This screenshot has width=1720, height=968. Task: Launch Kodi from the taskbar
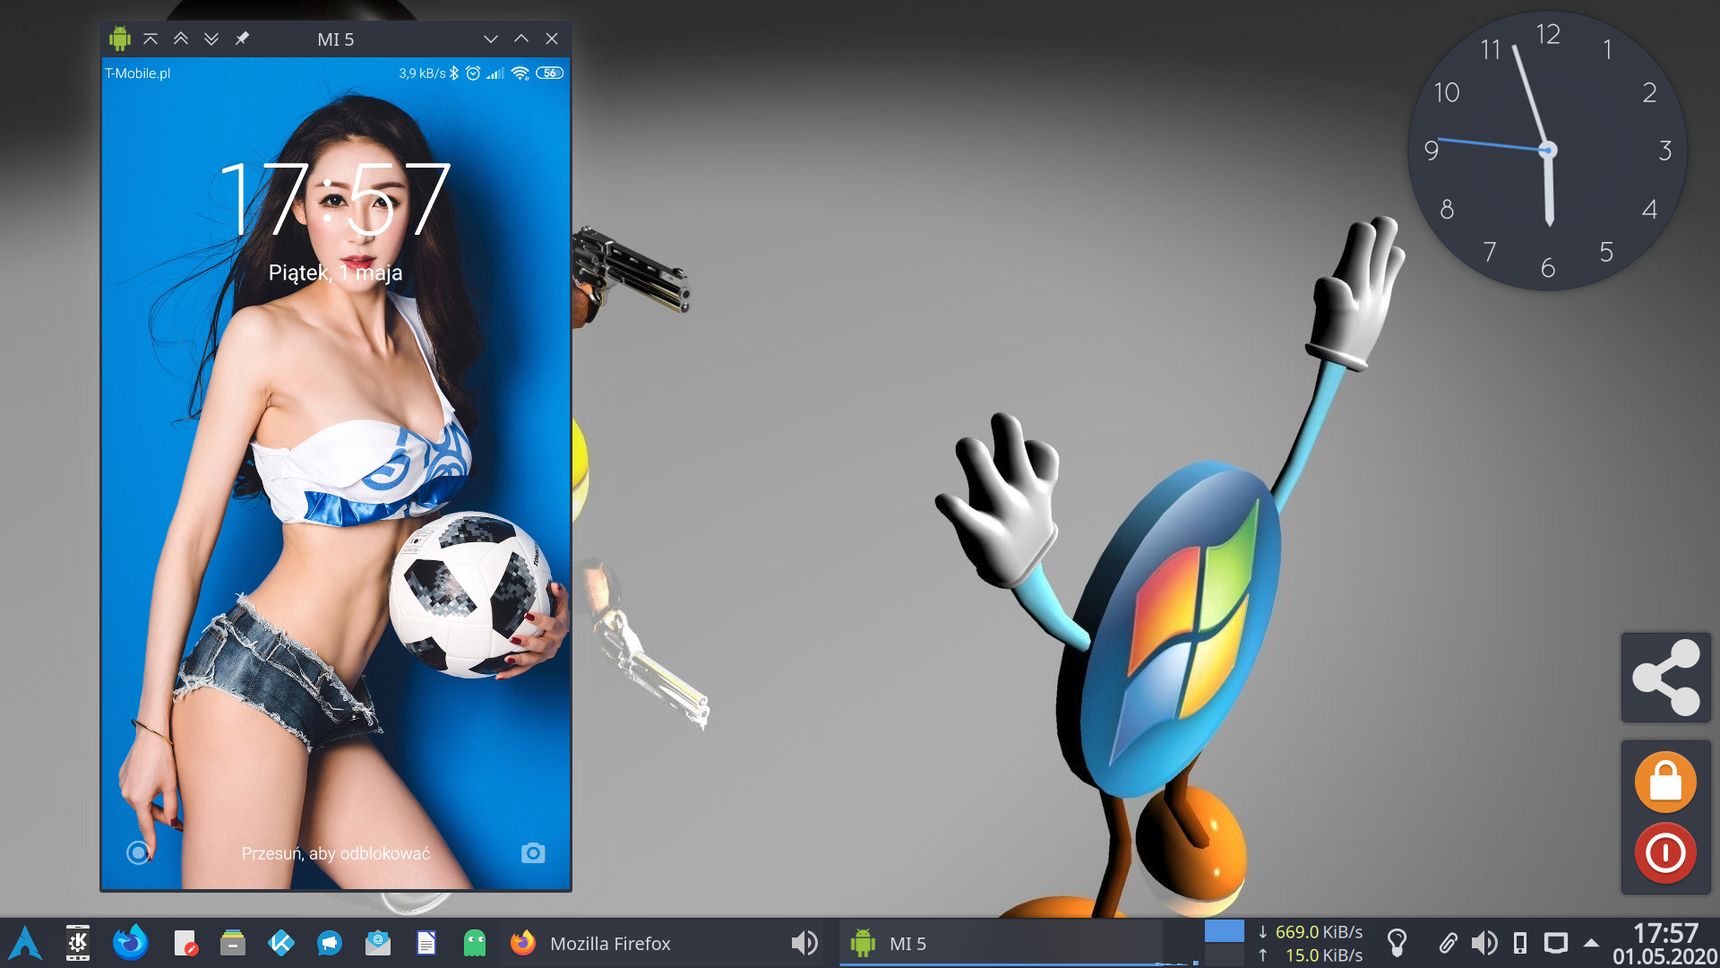[281, 943]
